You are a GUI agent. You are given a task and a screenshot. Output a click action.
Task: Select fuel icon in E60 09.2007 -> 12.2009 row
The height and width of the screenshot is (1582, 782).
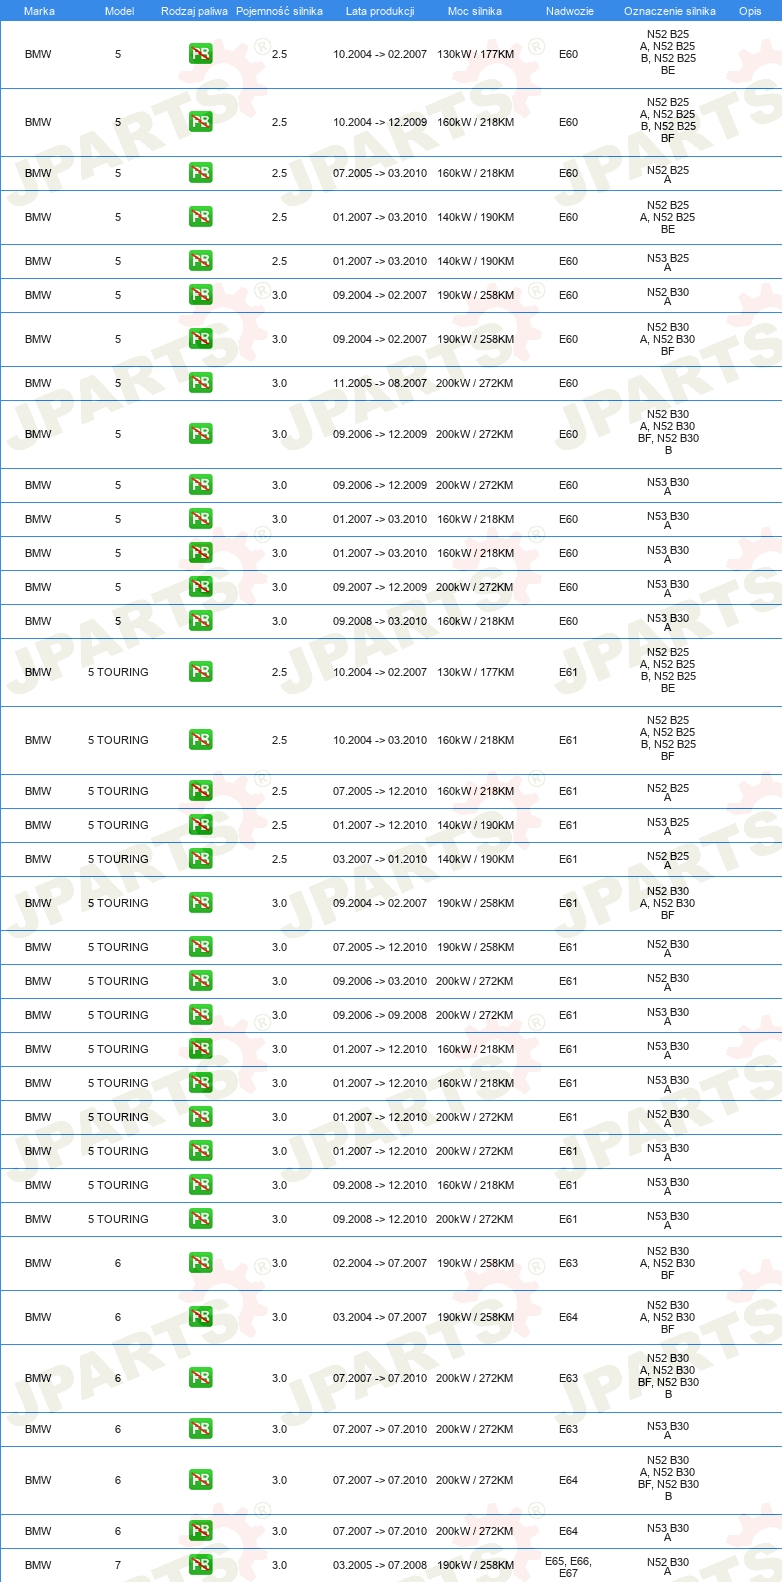pyautogui.click(x=200, y=587)
